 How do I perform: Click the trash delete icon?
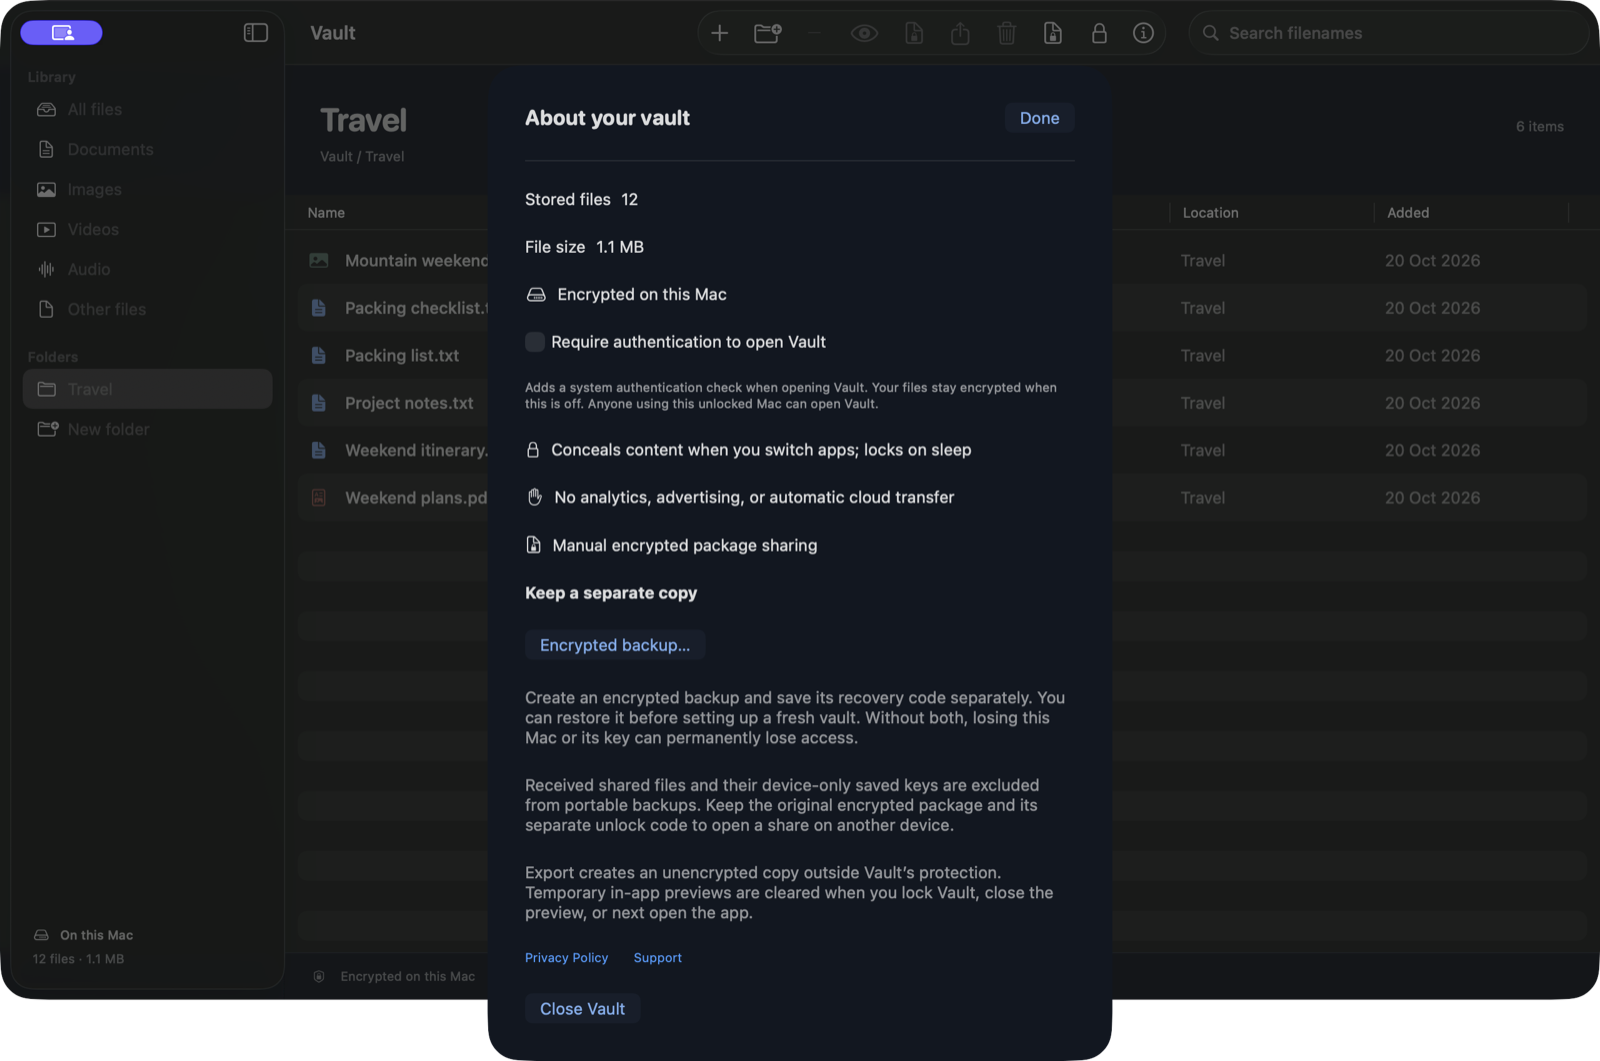pyautogui.click(x=1007, y=33)
